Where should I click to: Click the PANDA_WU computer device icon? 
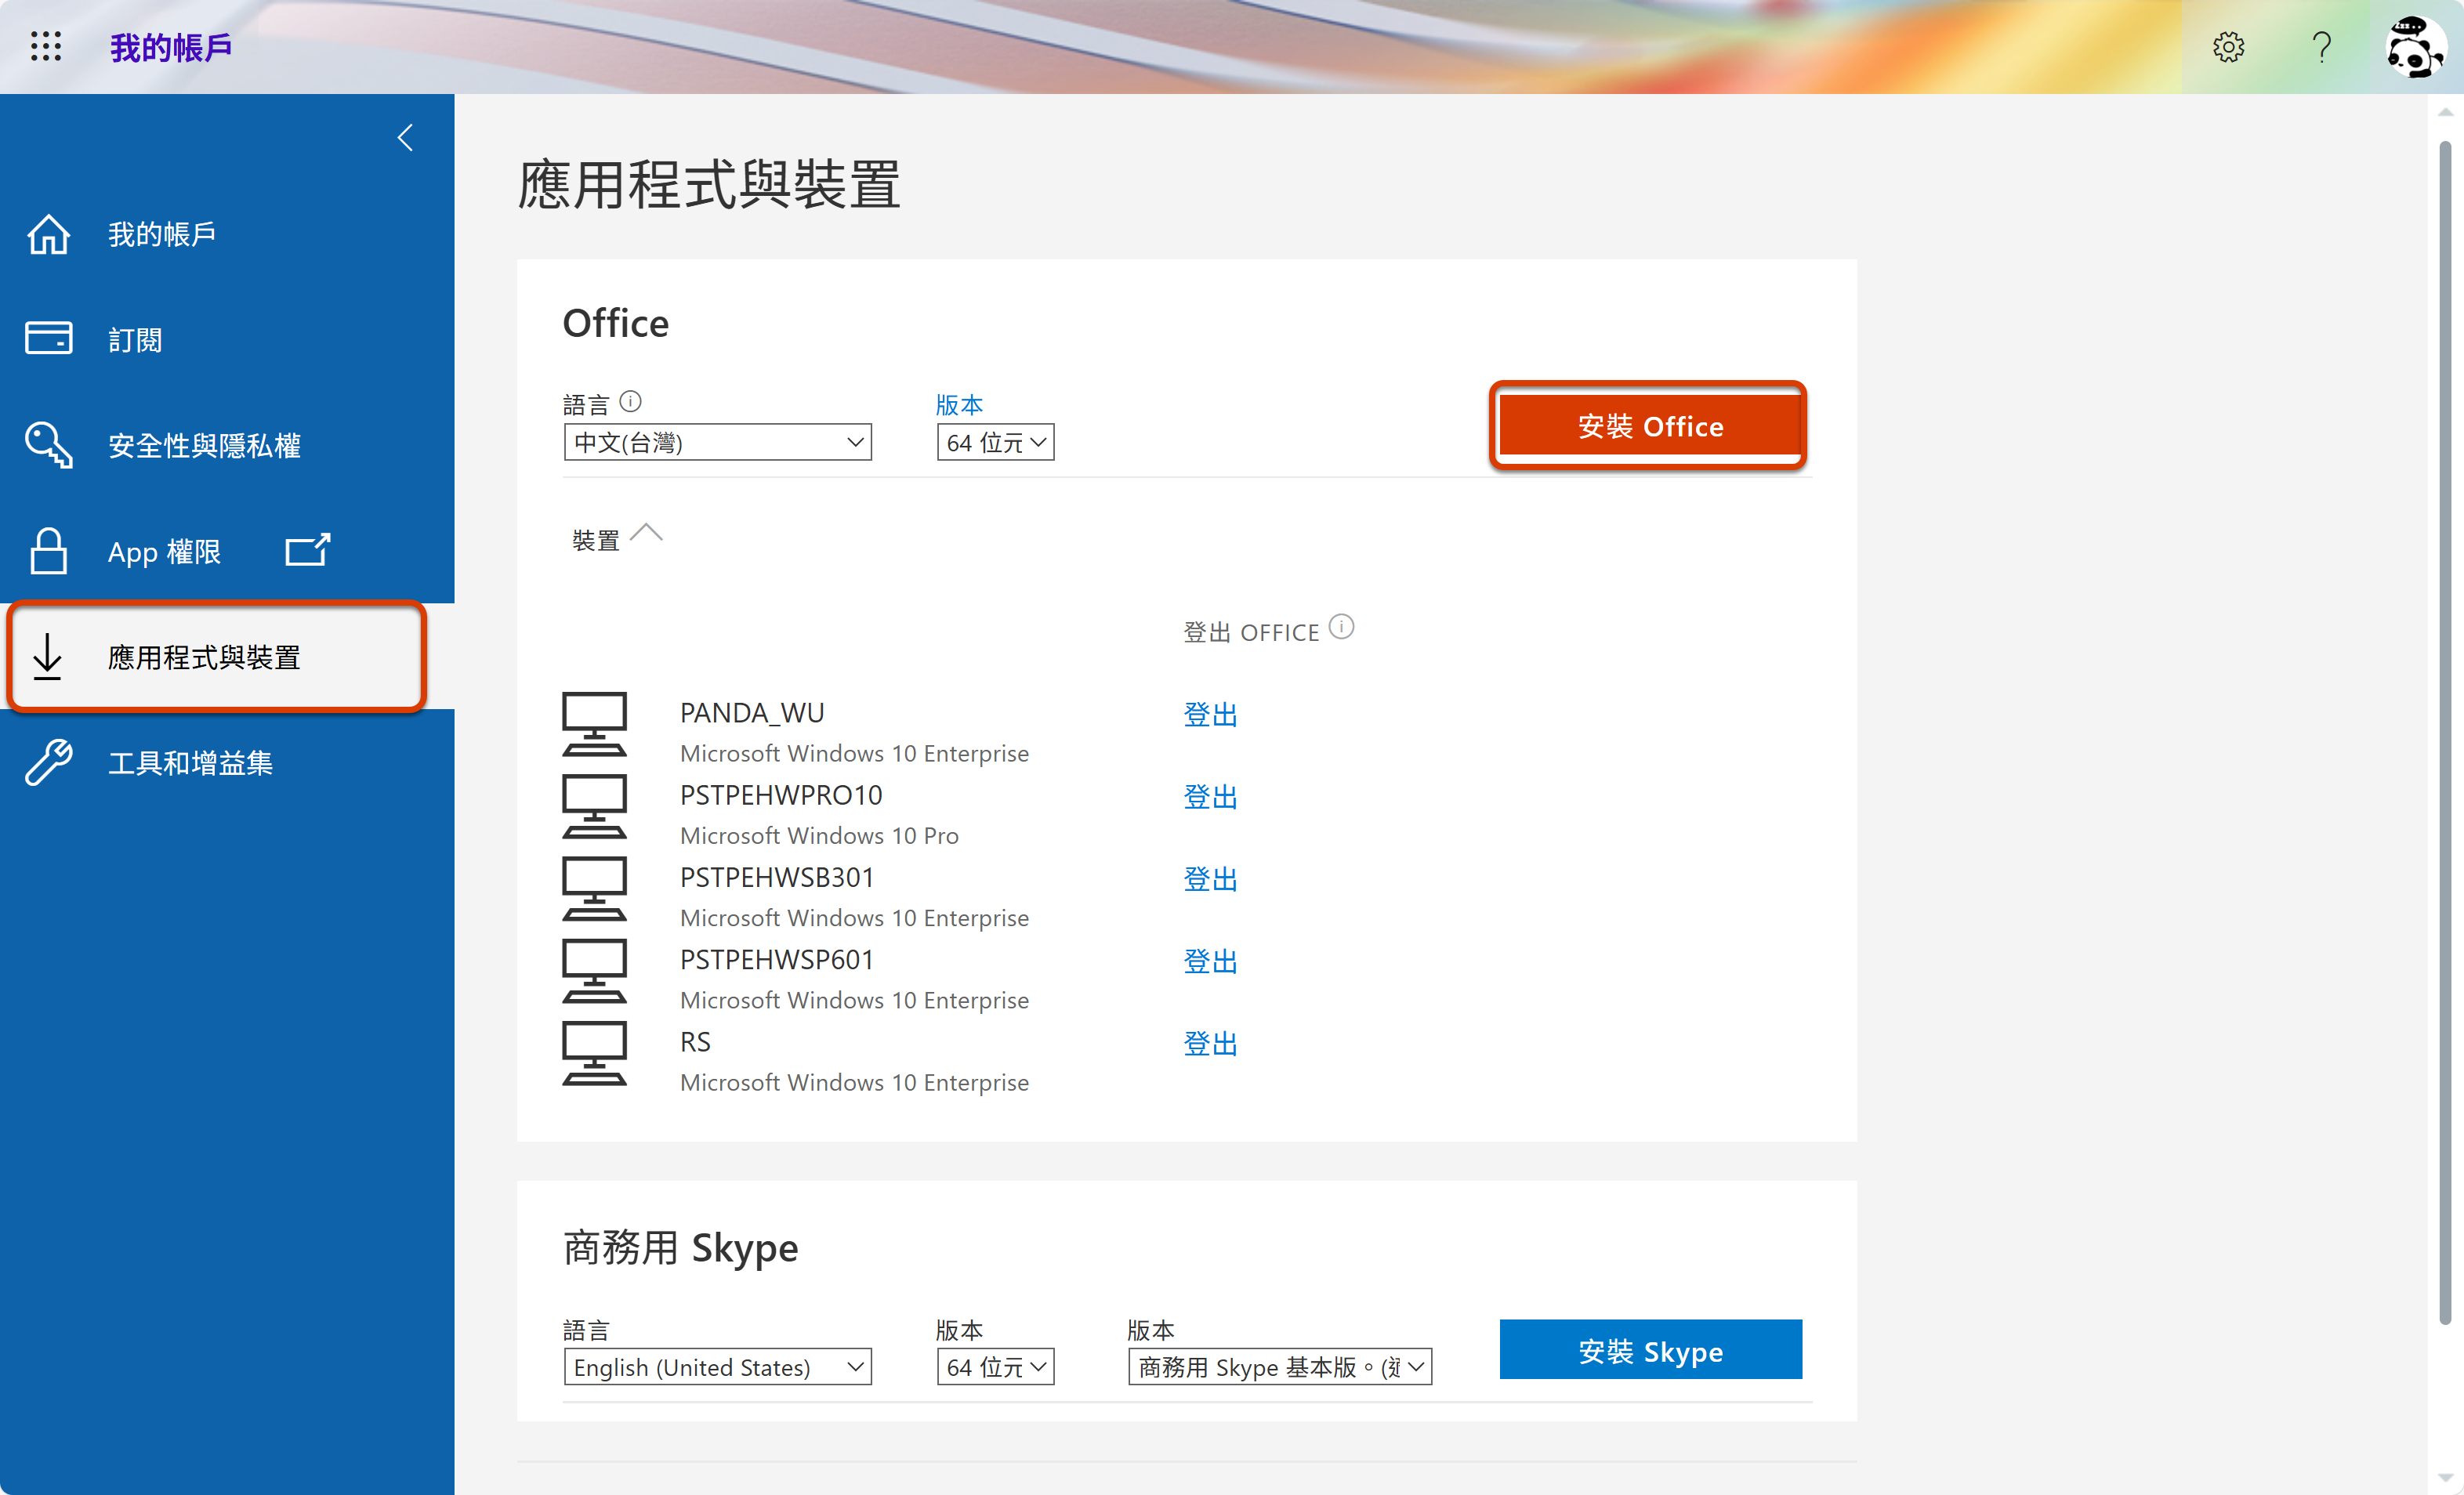point(594,723)
